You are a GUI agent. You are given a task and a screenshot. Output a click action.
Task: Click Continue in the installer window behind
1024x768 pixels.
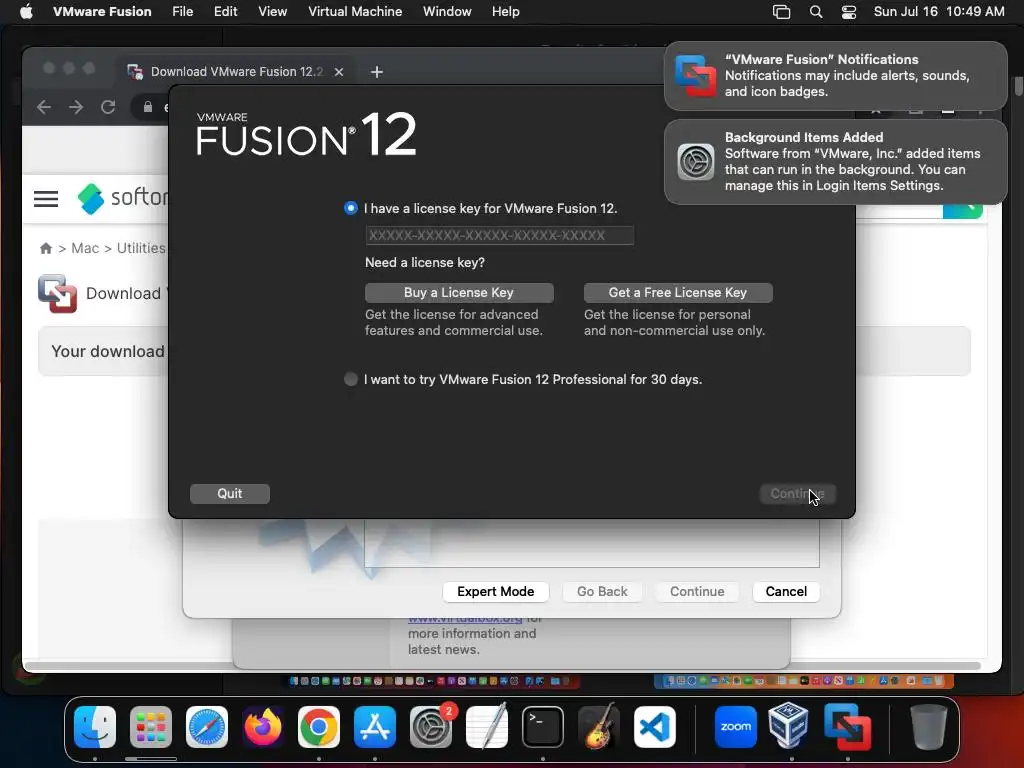coord(697,592)
